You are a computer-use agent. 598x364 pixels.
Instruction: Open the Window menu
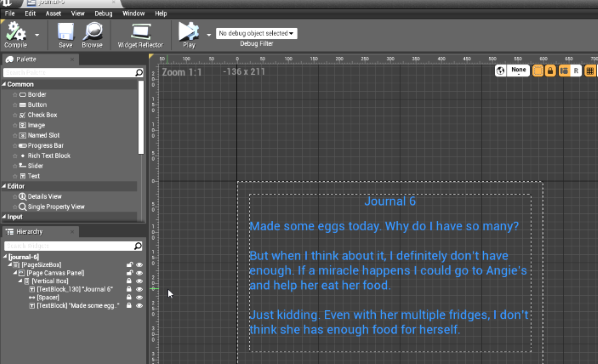click(133, 14)
